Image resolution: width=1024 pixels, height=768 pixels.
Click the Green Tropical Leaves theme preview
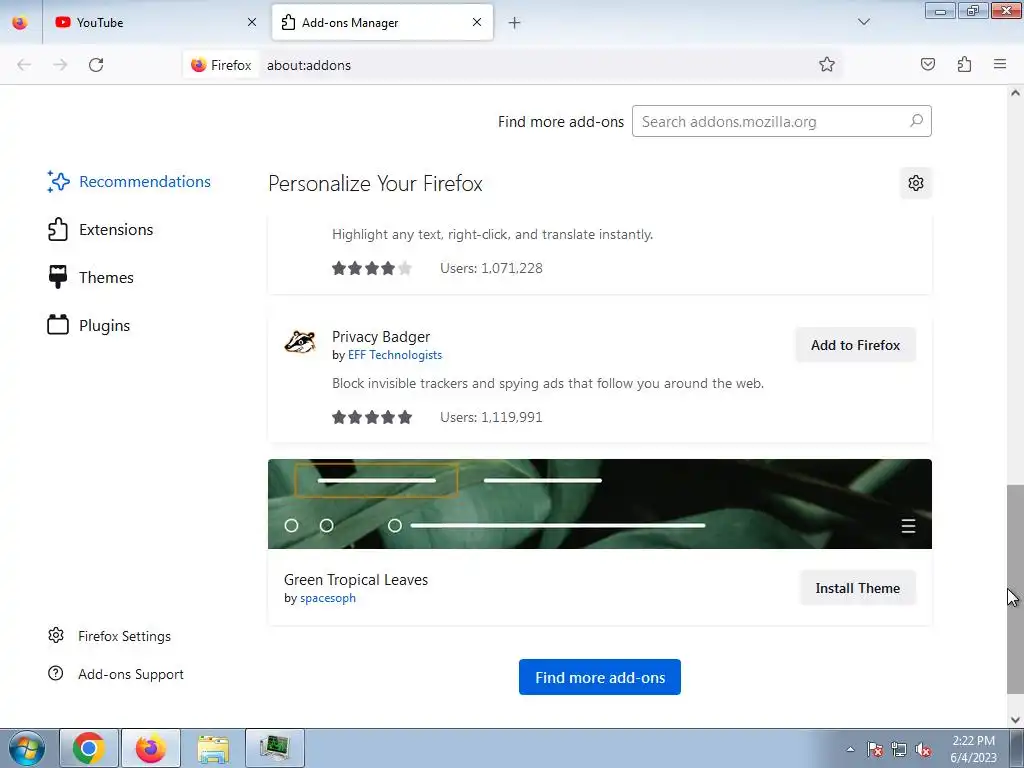coord(600,504)
